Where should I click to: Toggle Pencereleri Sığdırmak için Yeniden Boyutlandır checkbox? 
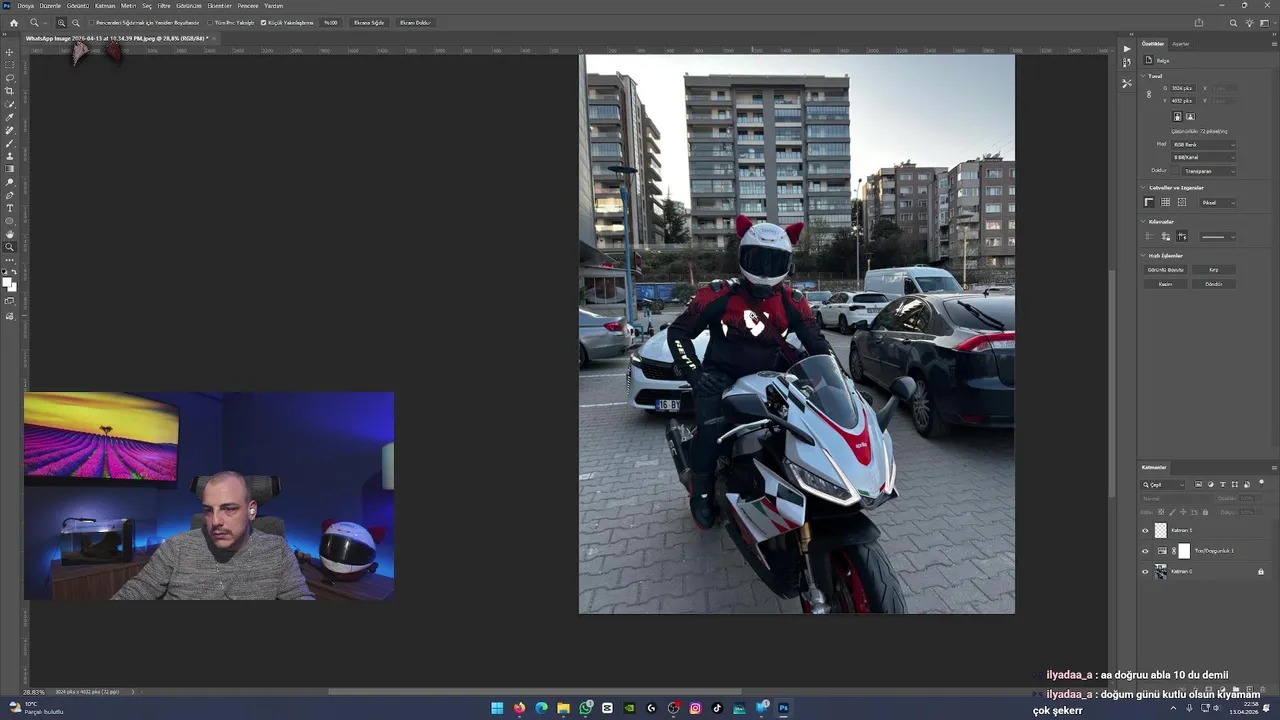(x=92, y=22)
